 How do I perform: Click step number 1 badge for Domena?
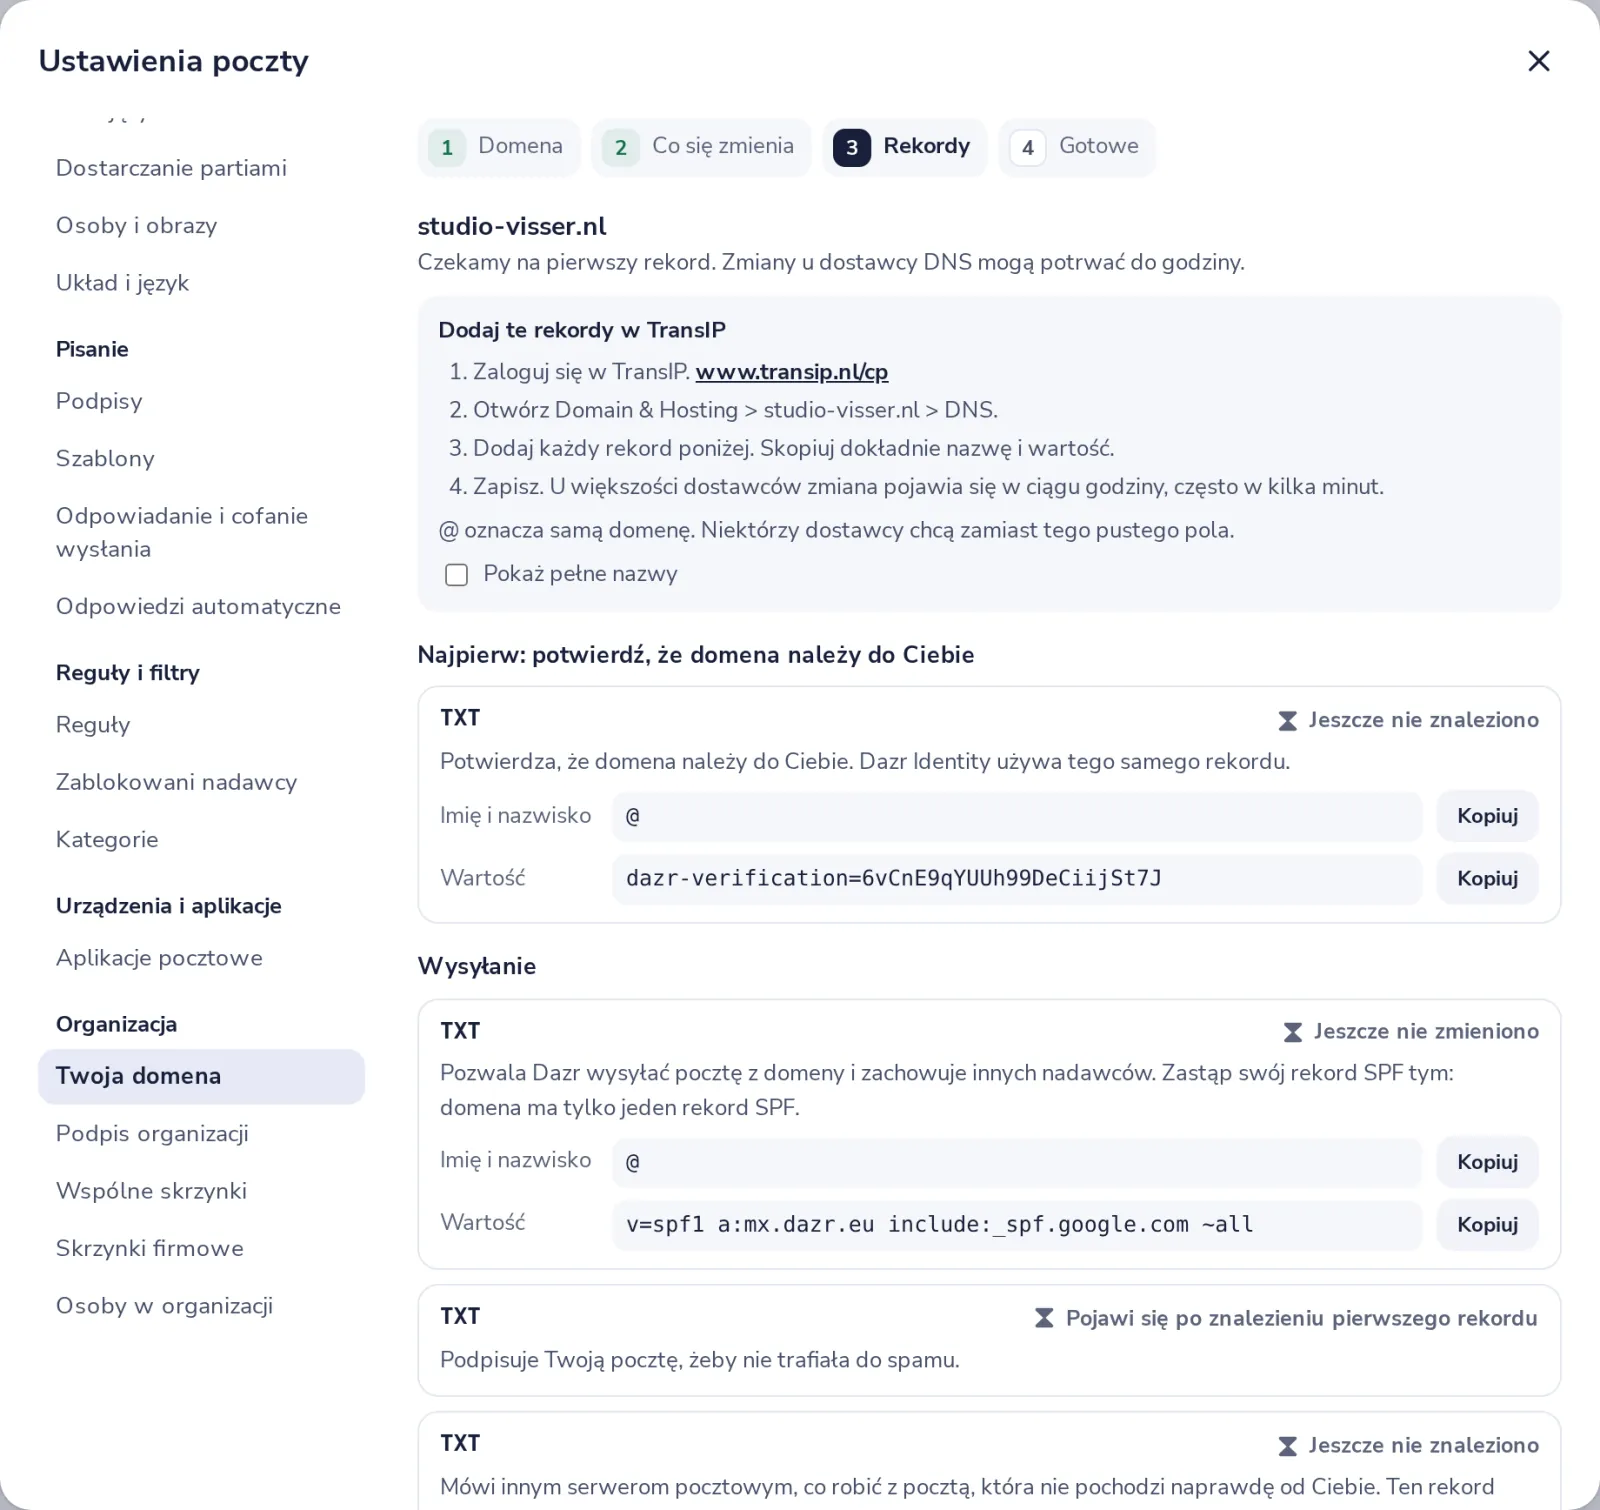(x=447, y=148)
